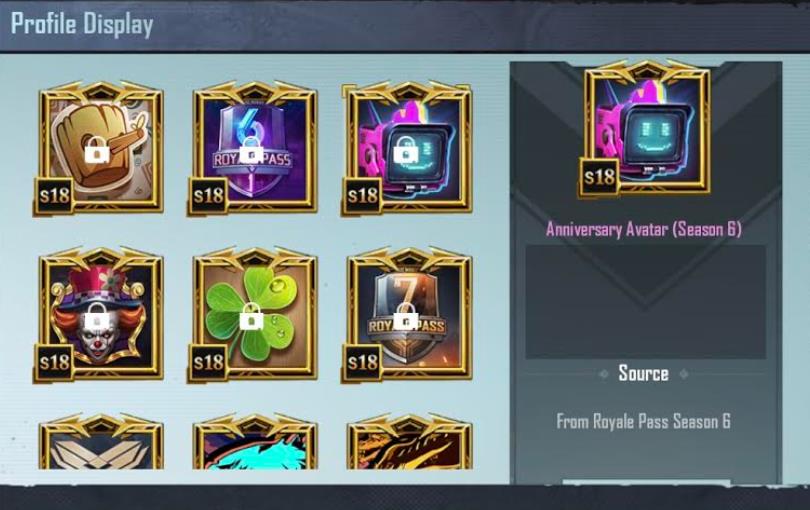Image resolution: width=810 pixels, height=510 pixels.
Task: Click the large avatar preview in side panel
Action: (647, 128)
